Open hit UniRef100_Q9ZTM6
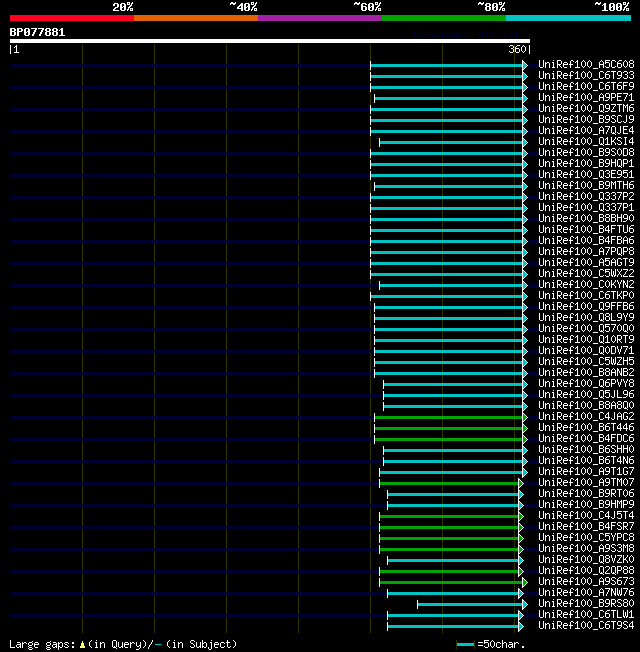 pyautogui.click(x=586, y=109)
